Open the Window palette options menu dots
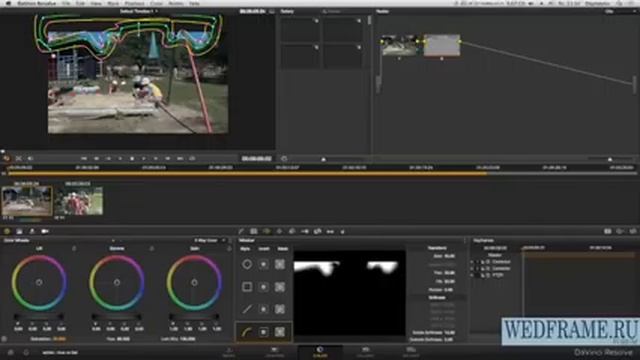 coord(465,241)
